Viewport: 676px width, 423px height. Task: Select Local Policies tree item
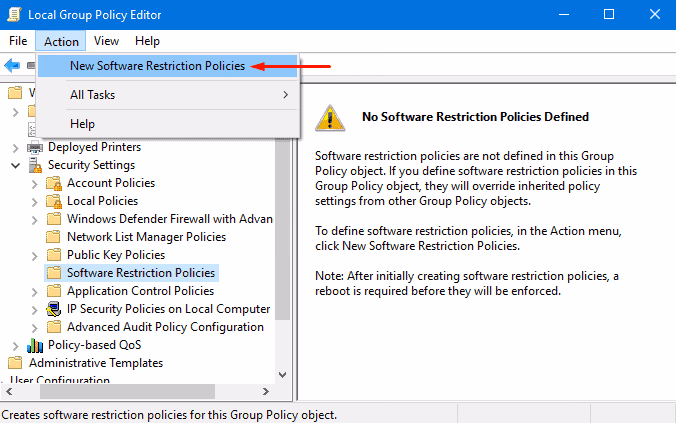[103, 201]
